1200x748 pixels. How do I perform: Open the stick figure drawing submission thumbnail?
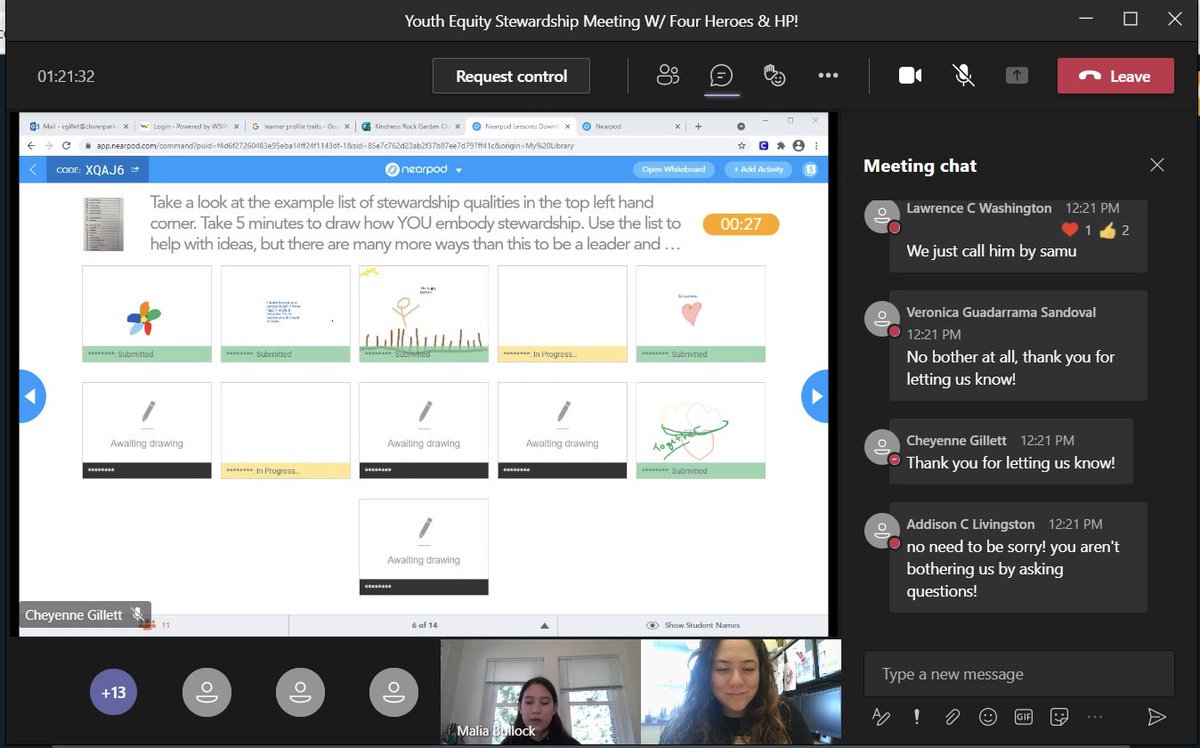[x=424, y=314]
